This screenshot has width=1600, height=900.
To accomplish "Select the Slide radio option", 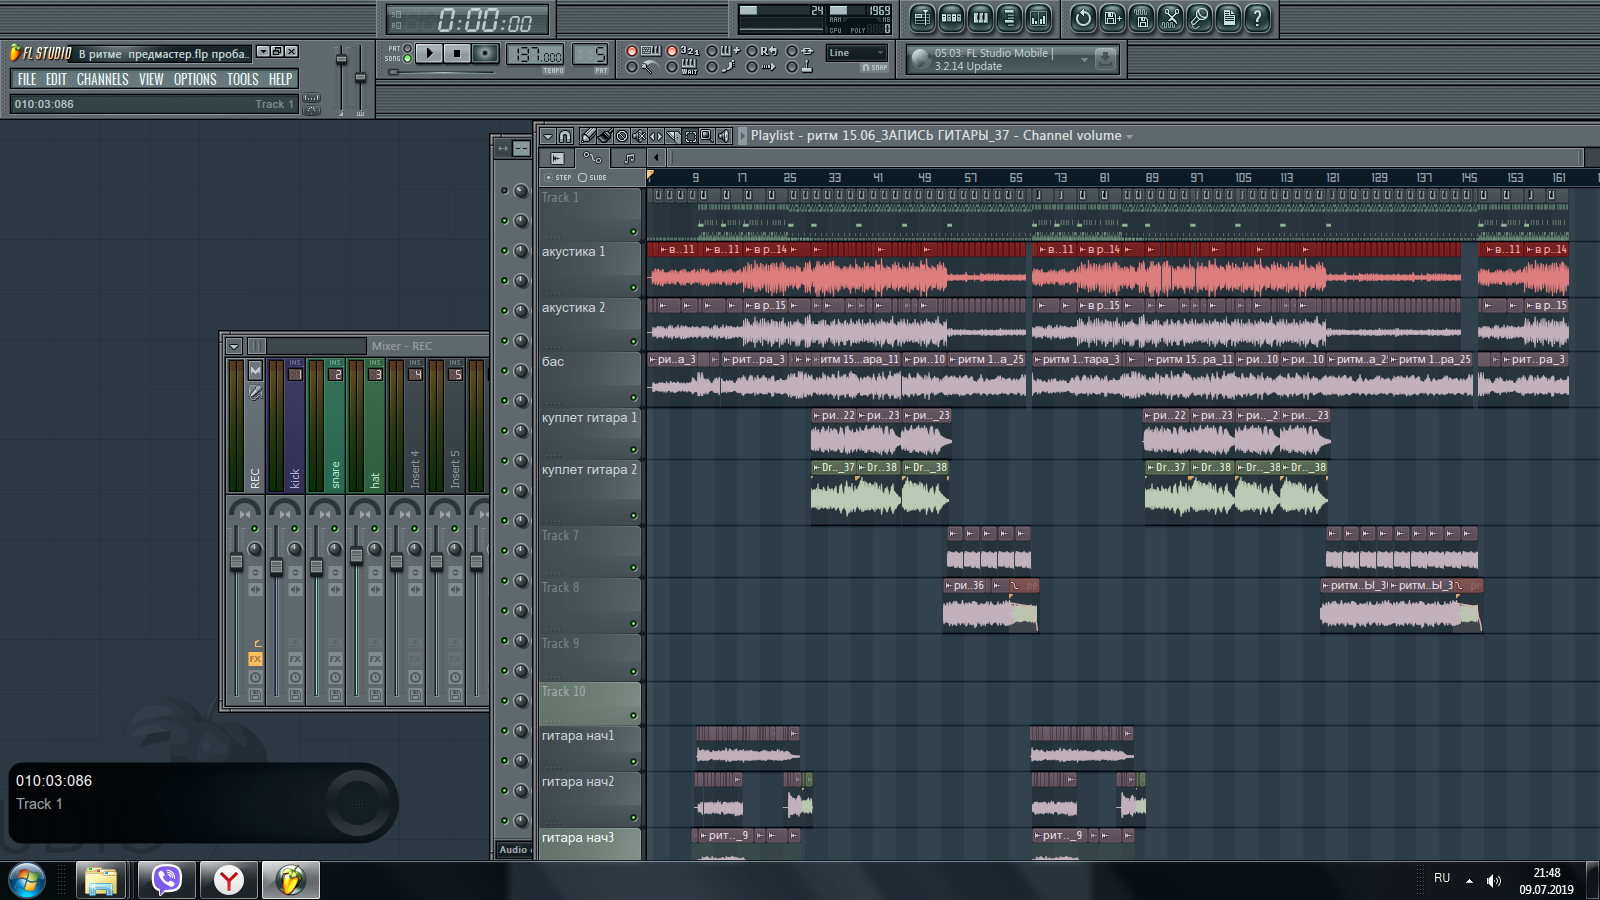I will click(583, 177).
